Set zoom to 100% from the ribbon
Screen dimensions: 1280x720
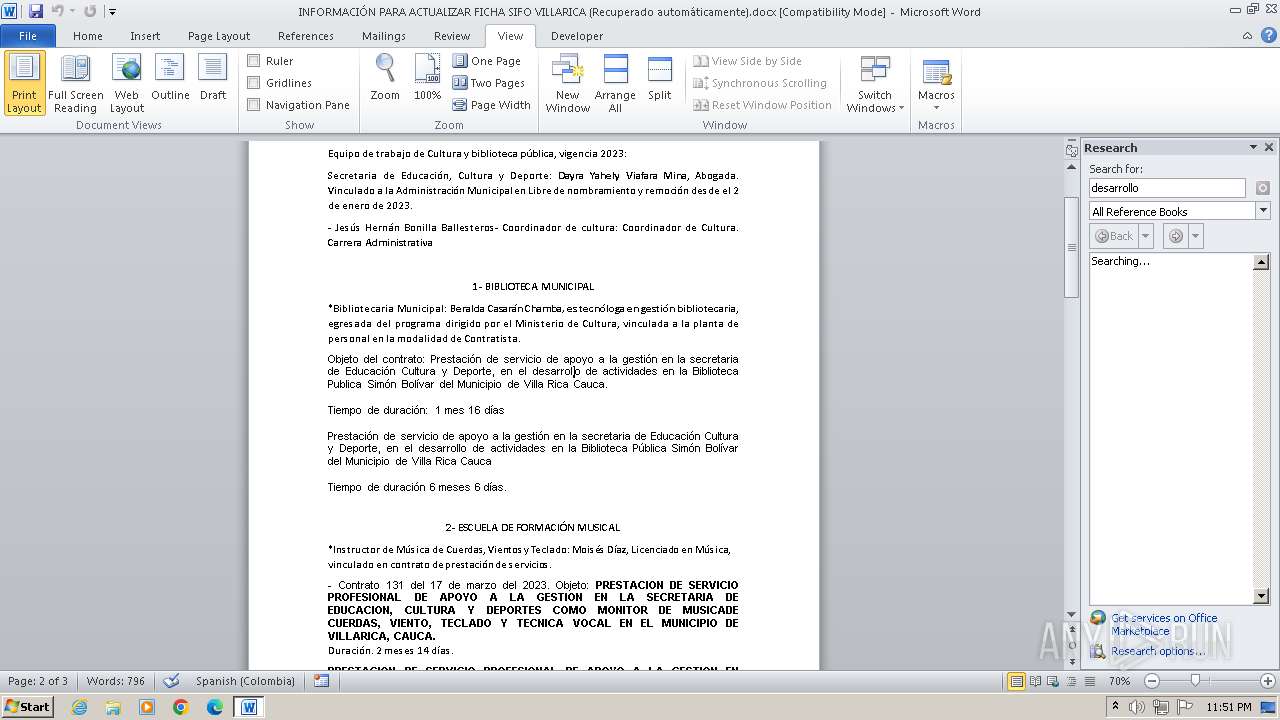pos(427,78)
